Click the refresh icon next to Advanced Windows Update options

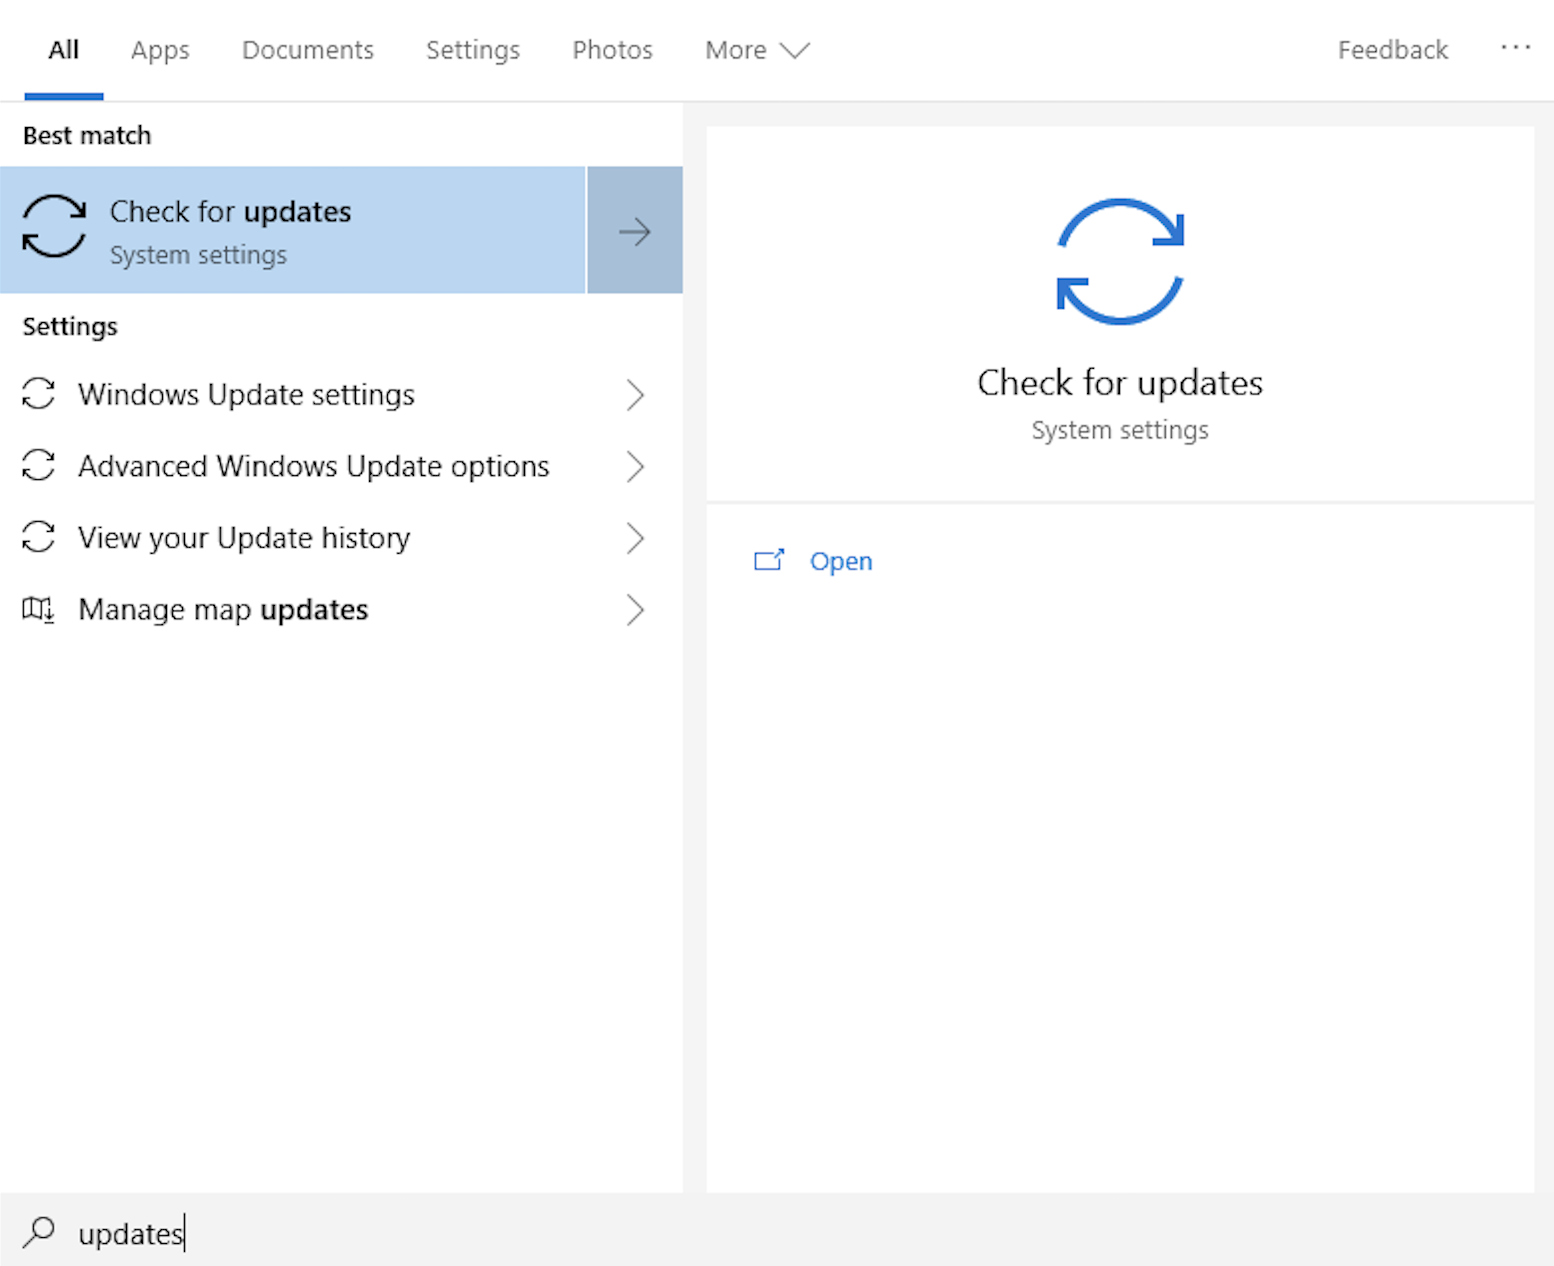click(38, 465)
